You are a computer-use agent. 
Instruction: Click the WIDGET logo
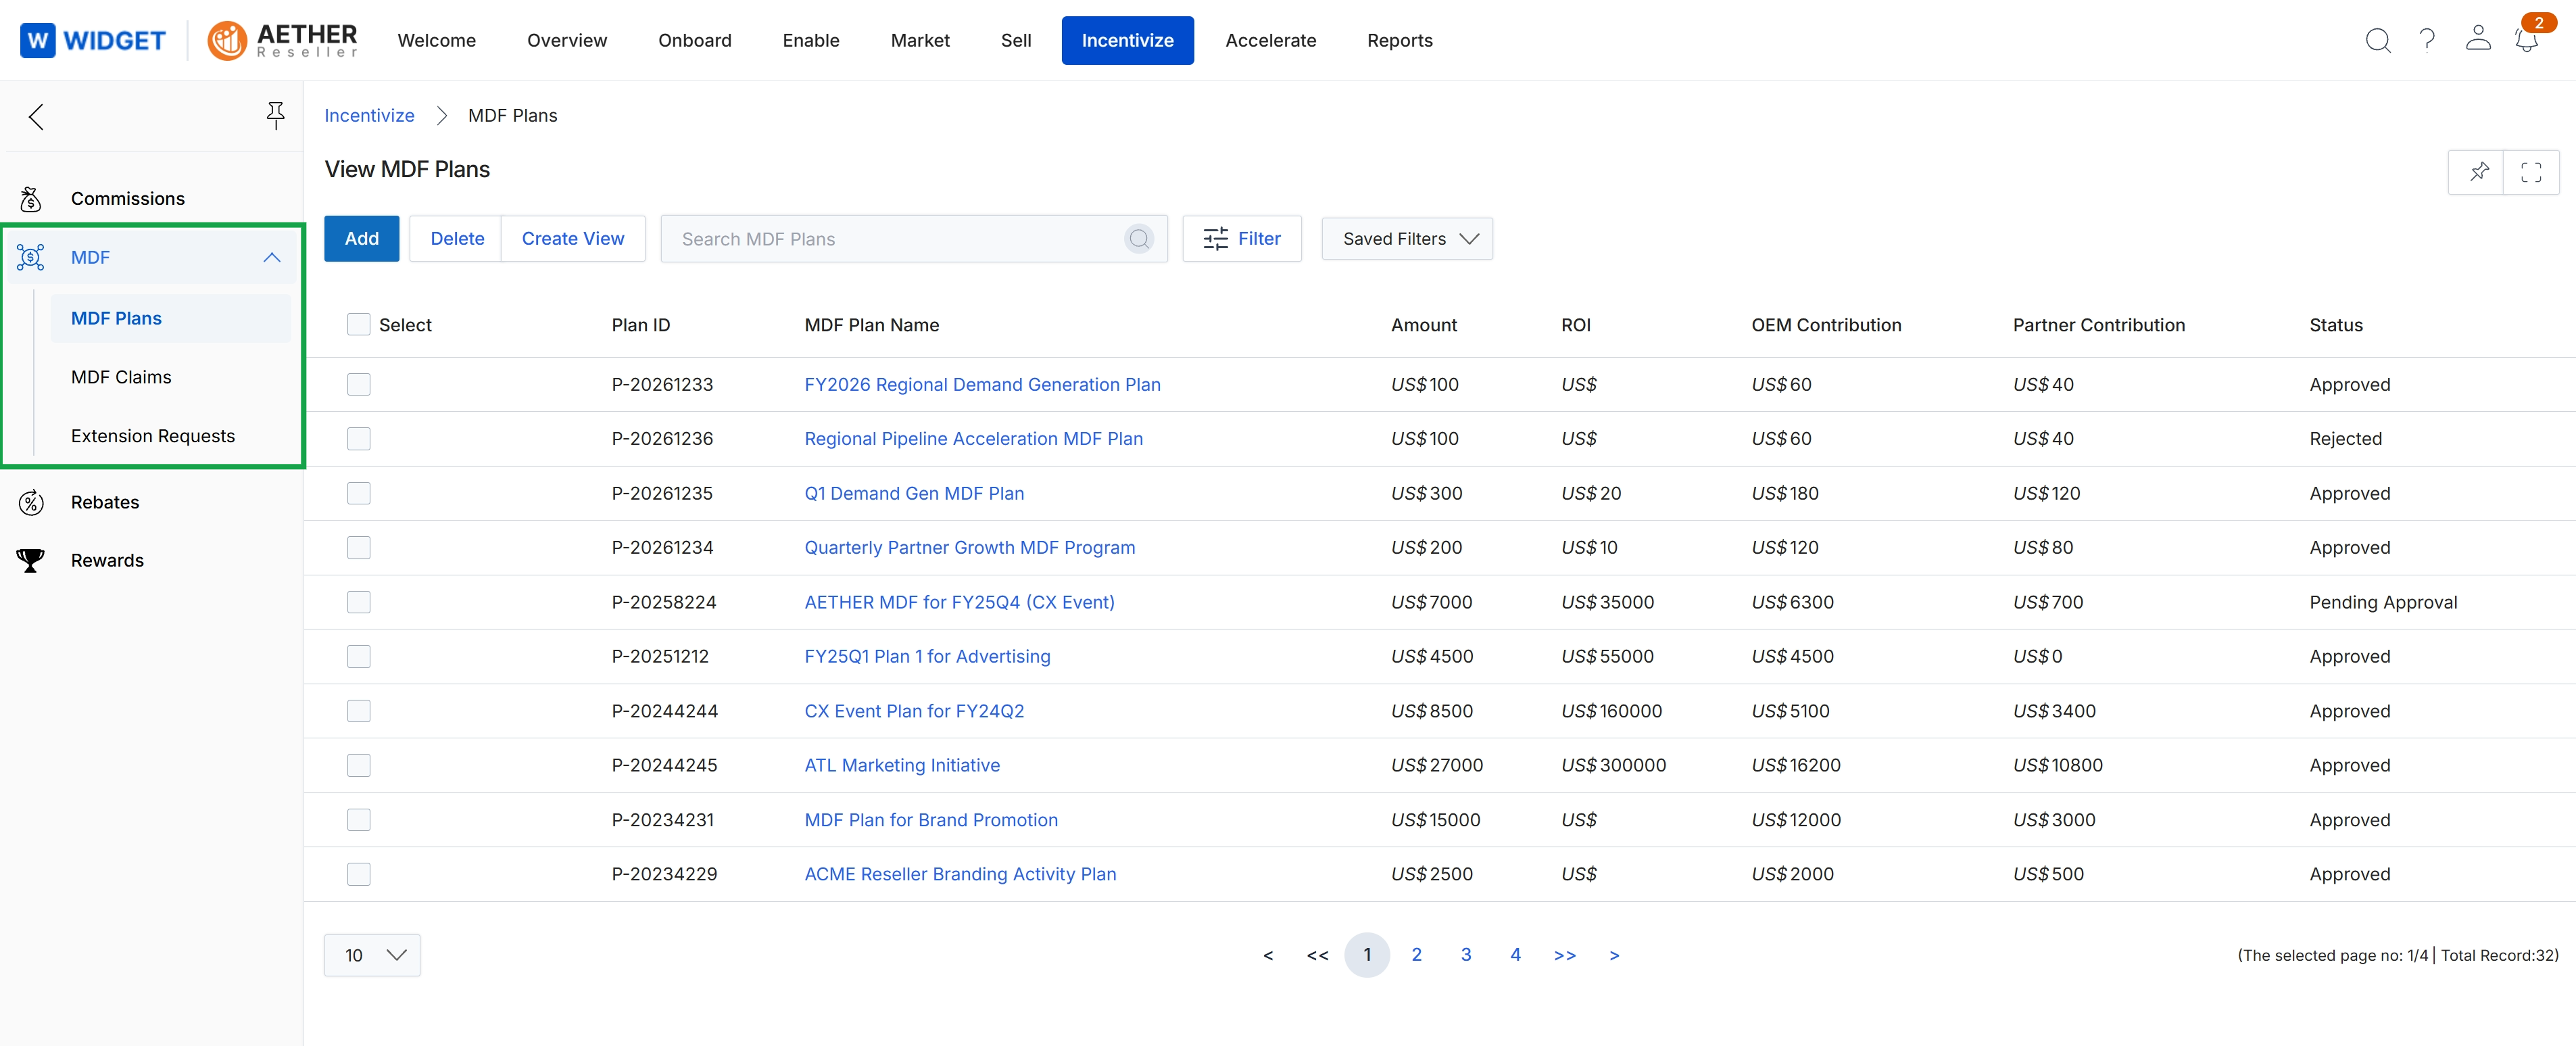click(x=93, y=40)
